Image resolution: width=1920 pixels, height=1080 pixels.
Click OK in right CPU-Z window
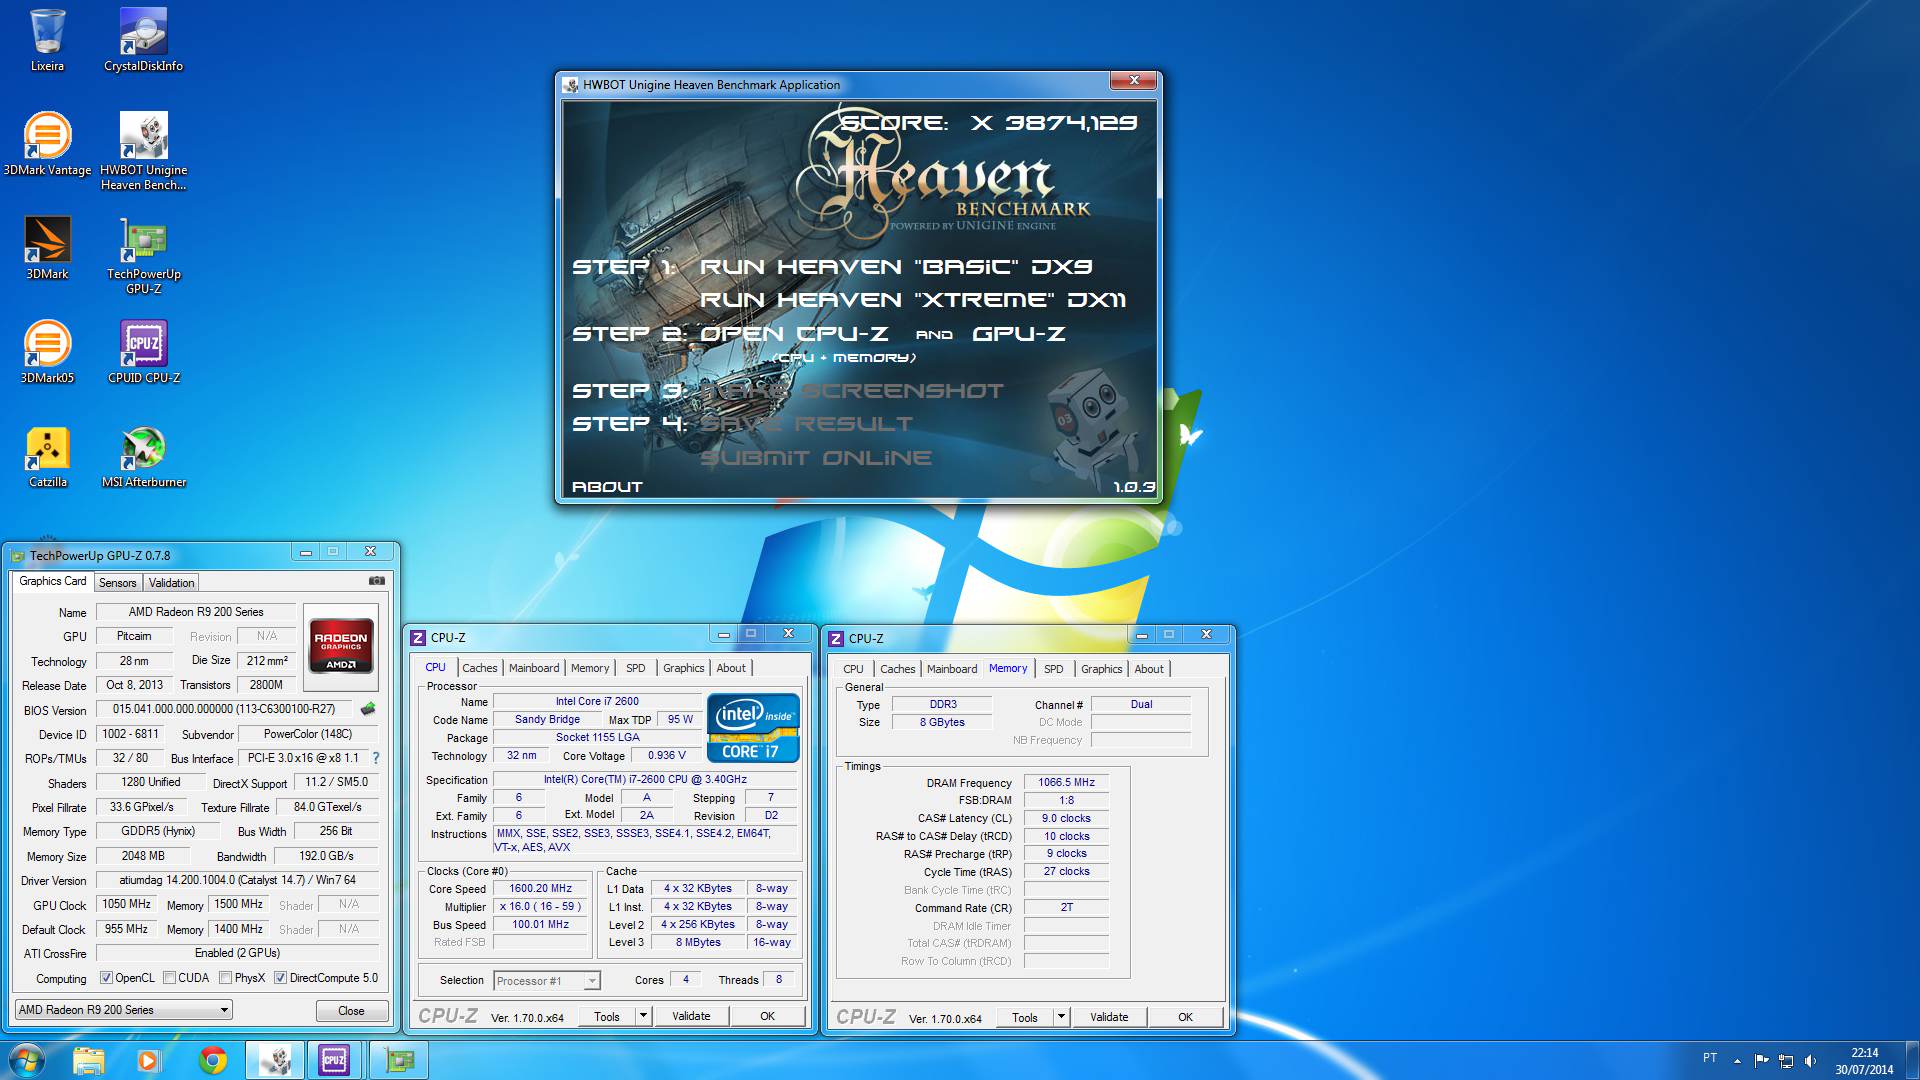[x=1185, y=1017]
